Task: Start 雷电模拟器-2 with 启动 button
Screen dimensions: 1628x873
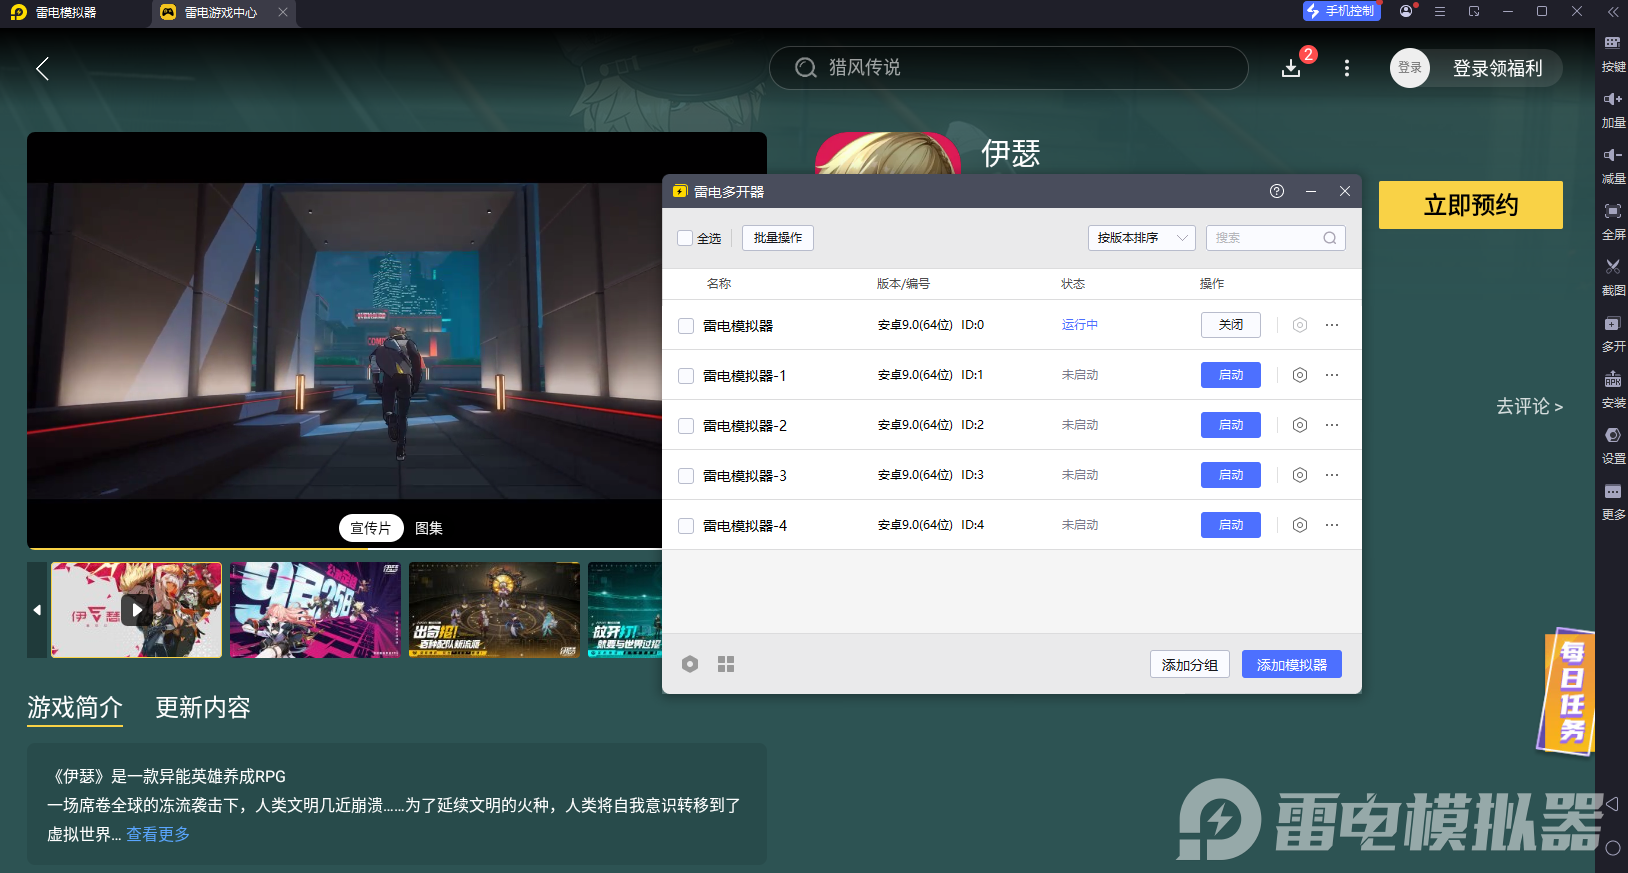Action: tap(1231, 425)
